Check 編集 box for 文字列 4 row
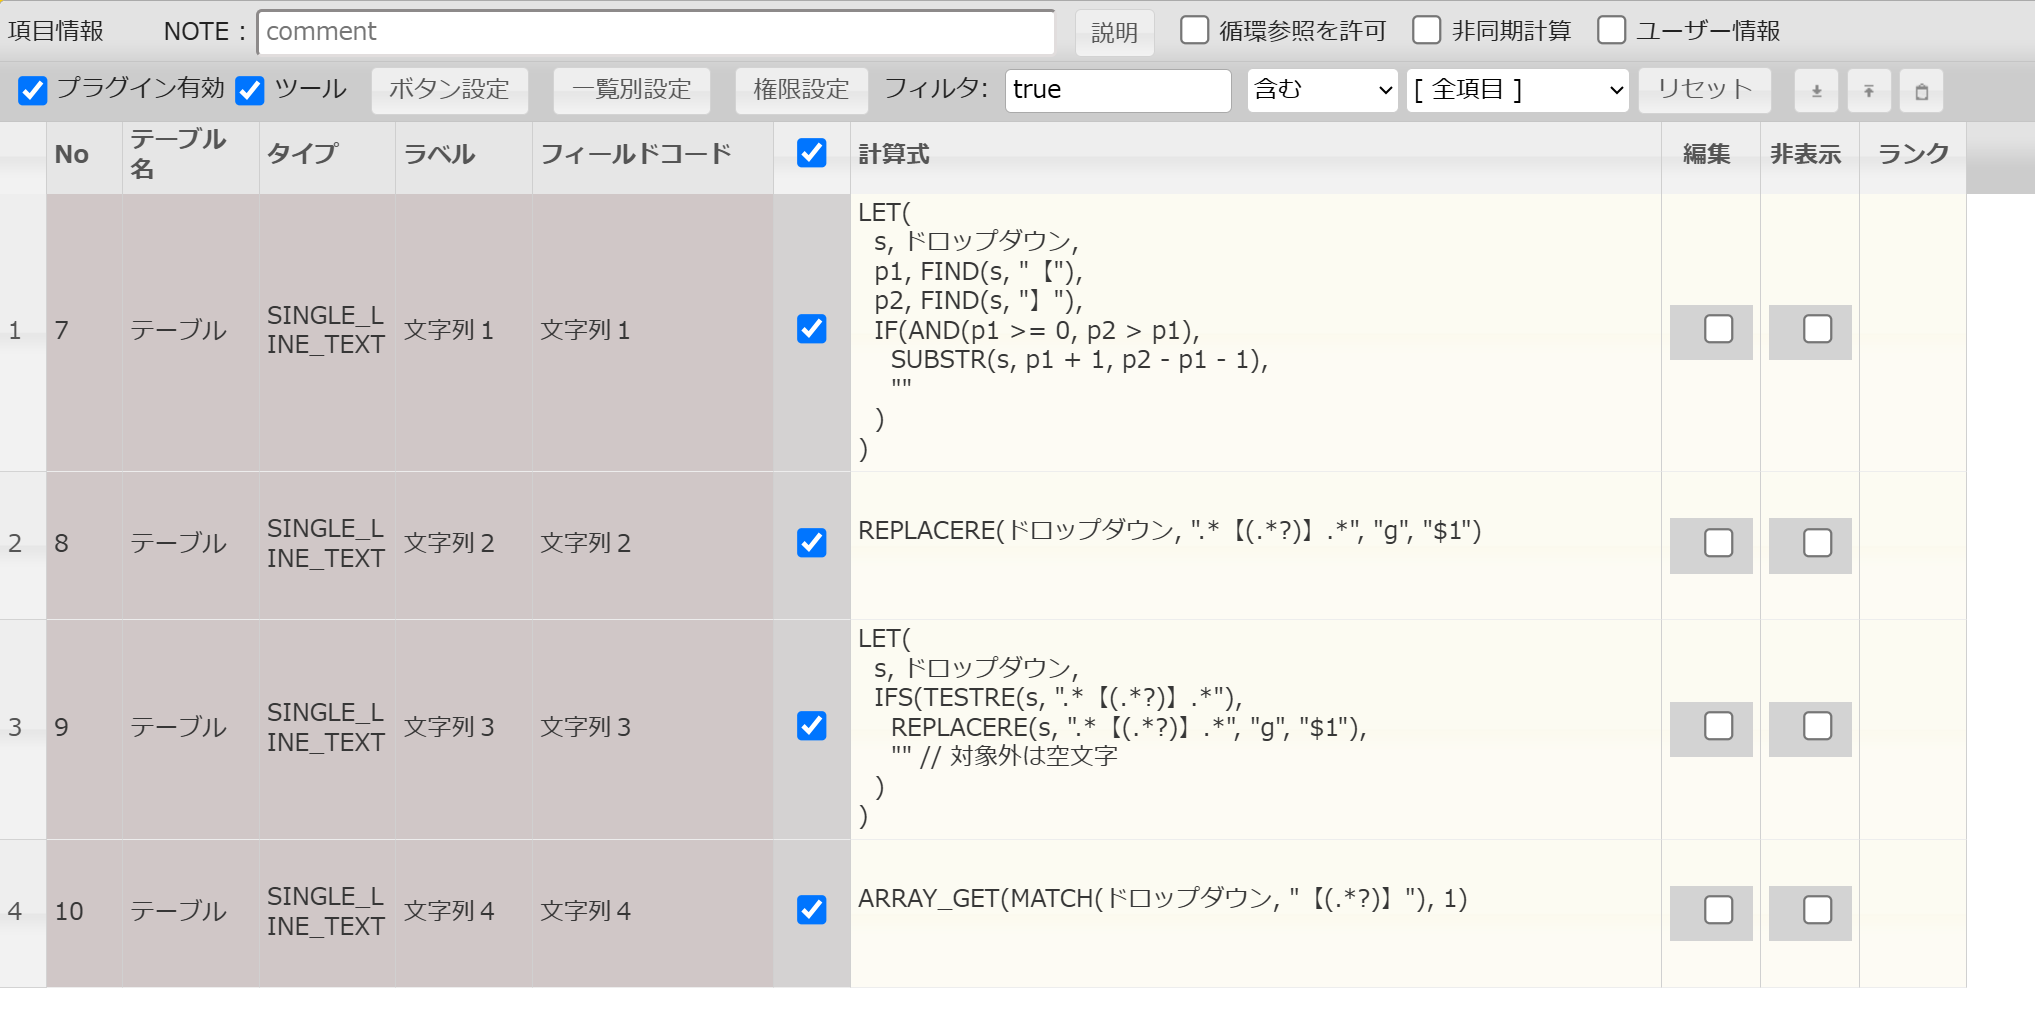 tap(1718, 910)
